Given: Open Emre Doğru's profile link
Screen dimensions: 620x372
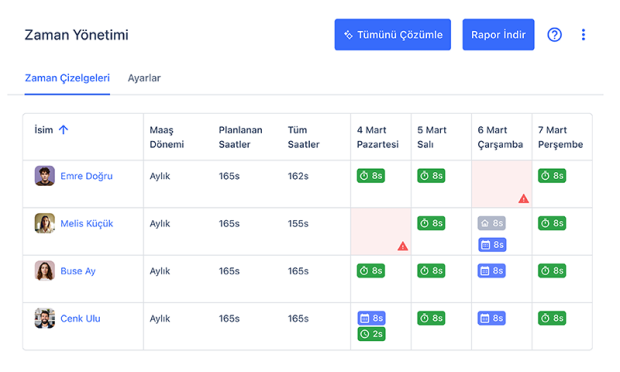Looking at the screenshot, I should click(86, 176).
